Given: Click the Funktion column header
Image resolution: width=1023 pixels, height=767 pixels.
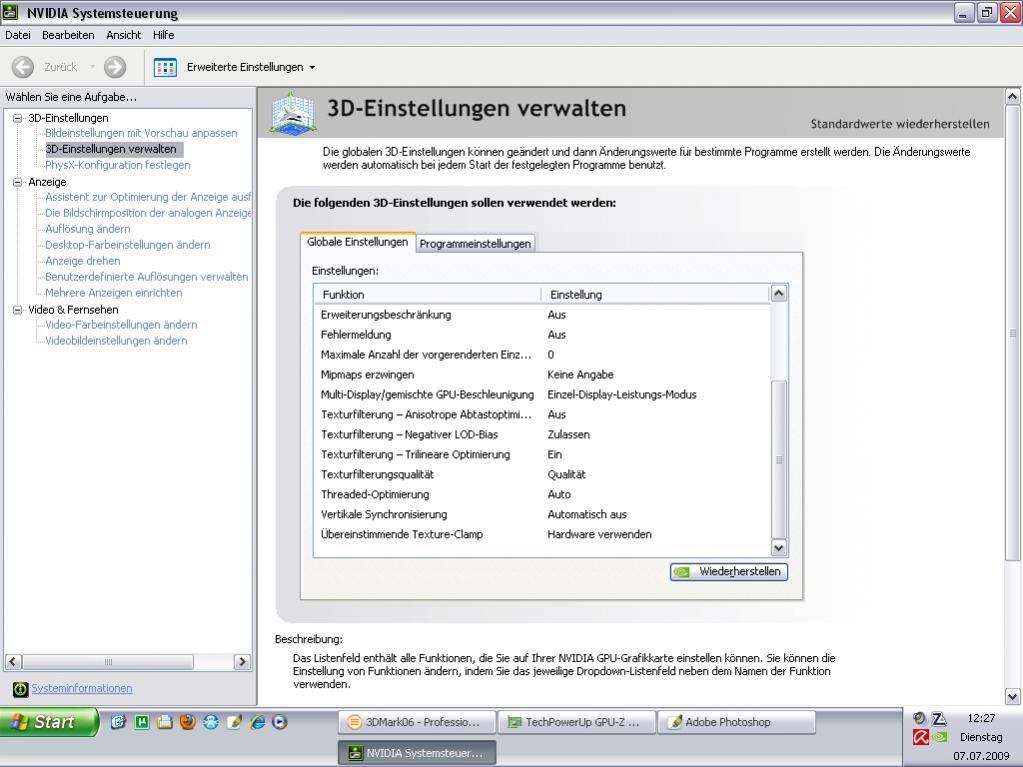Looking at the screenshot, I should point(427,294).
